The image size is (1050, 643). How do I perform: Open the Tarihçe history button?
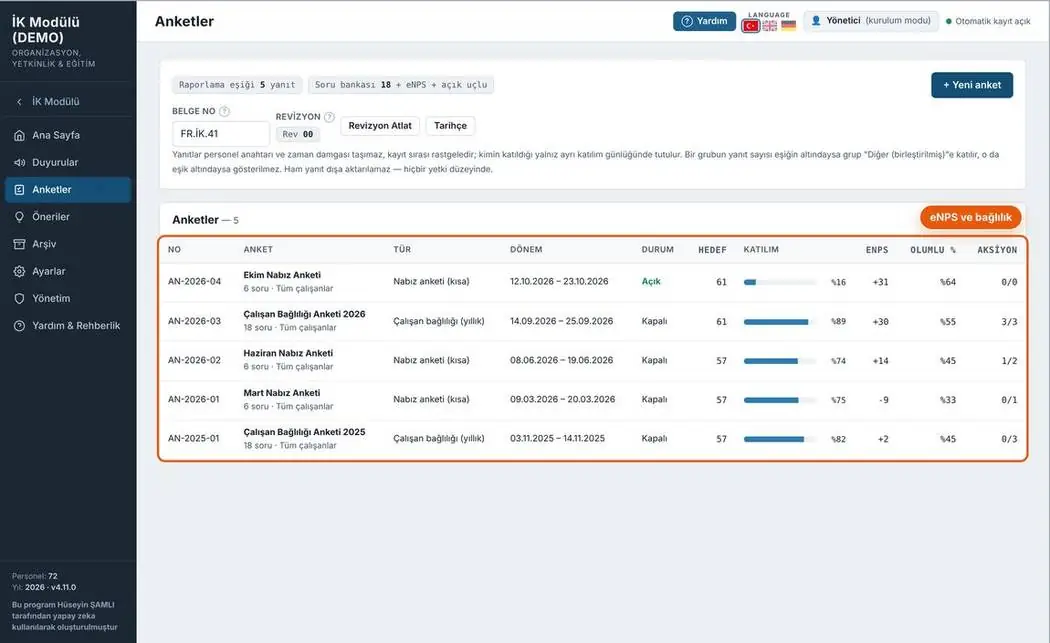(450, 126)
